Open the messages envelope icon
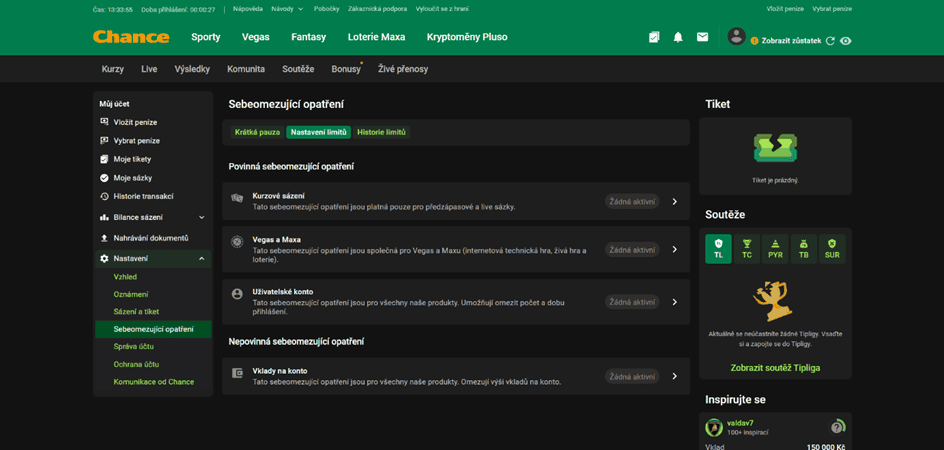The width and height of the screenshot is (944, 450). 702,37
